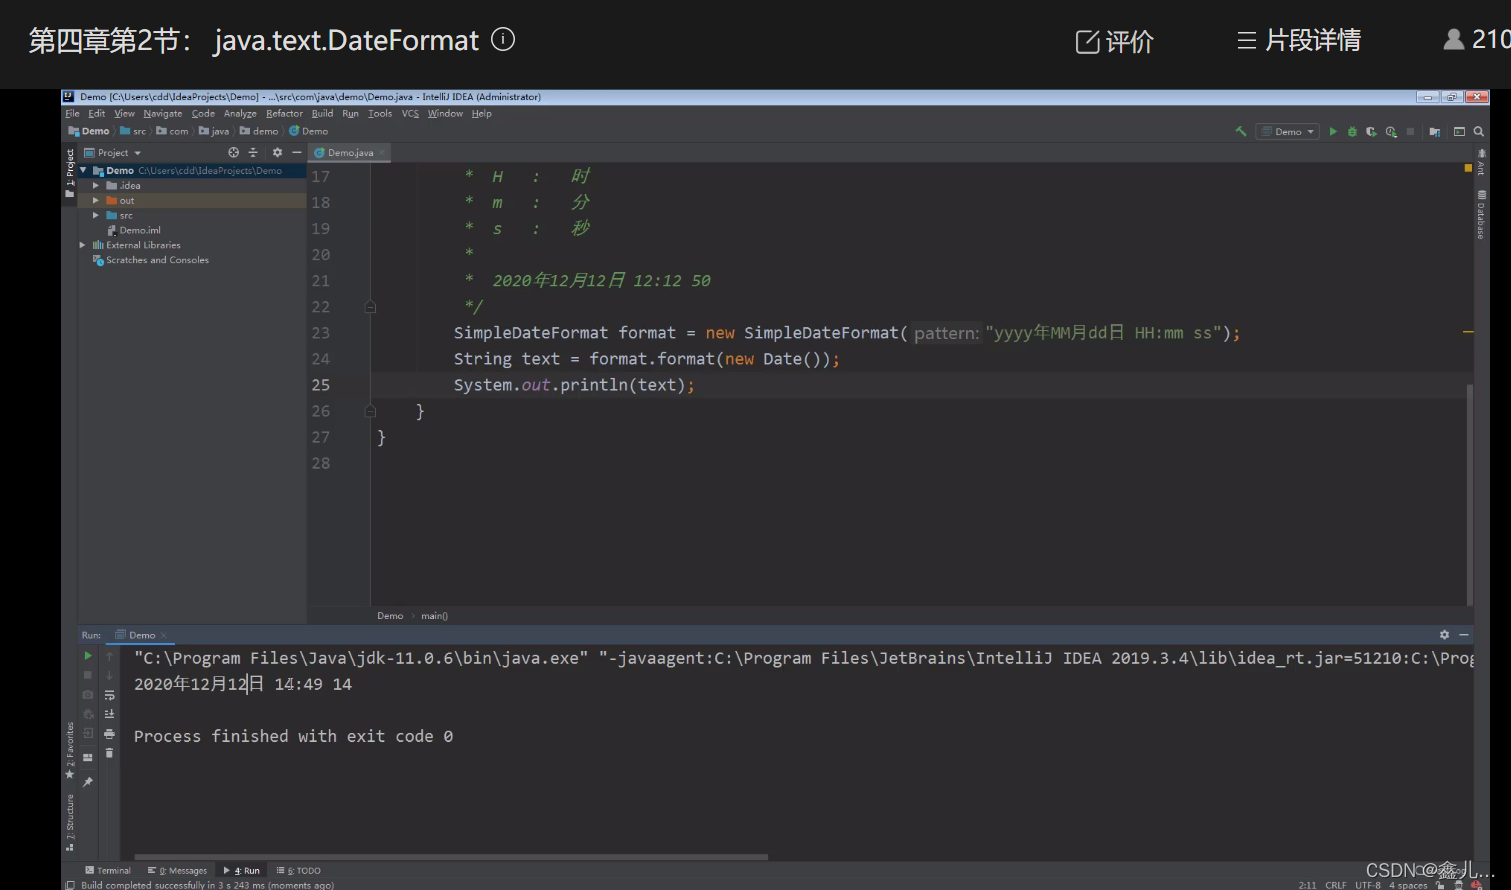Toggle the 1: Project side tab
Screen dimensions: 1511x890
(70, 173)
